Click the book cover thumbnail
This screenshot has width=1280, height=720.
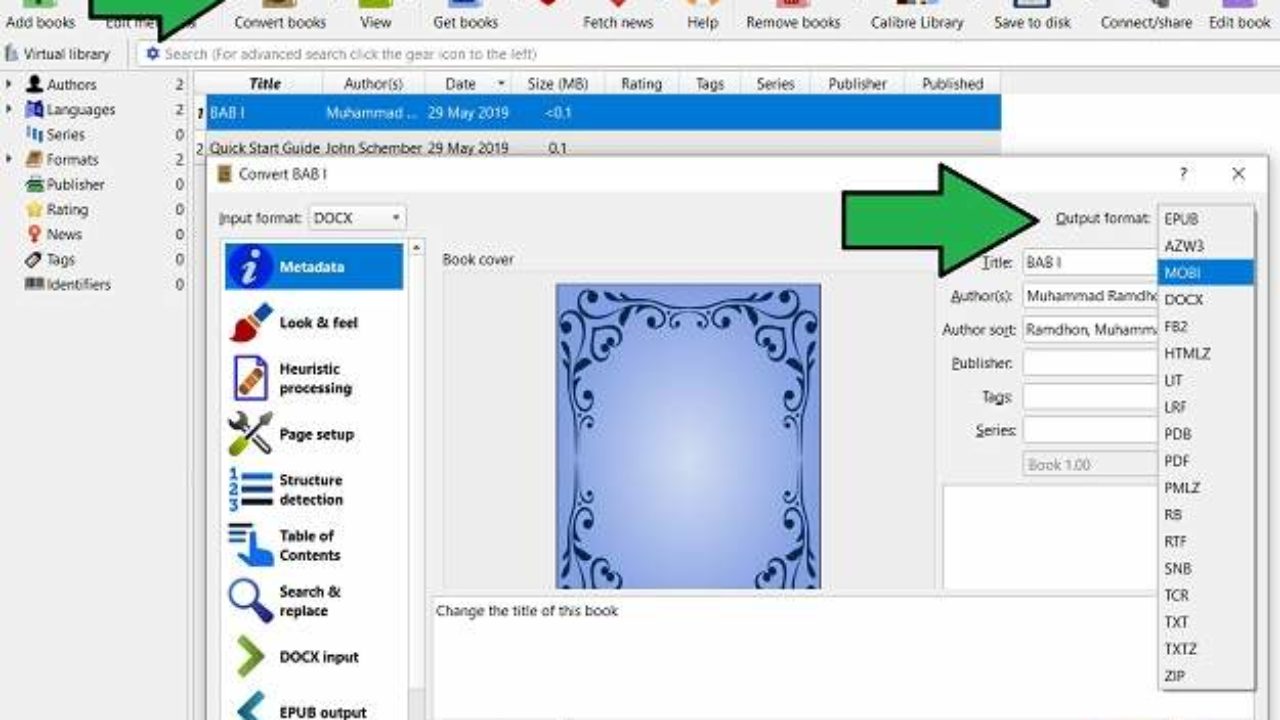pyautogui.click(x=688, y=436)
